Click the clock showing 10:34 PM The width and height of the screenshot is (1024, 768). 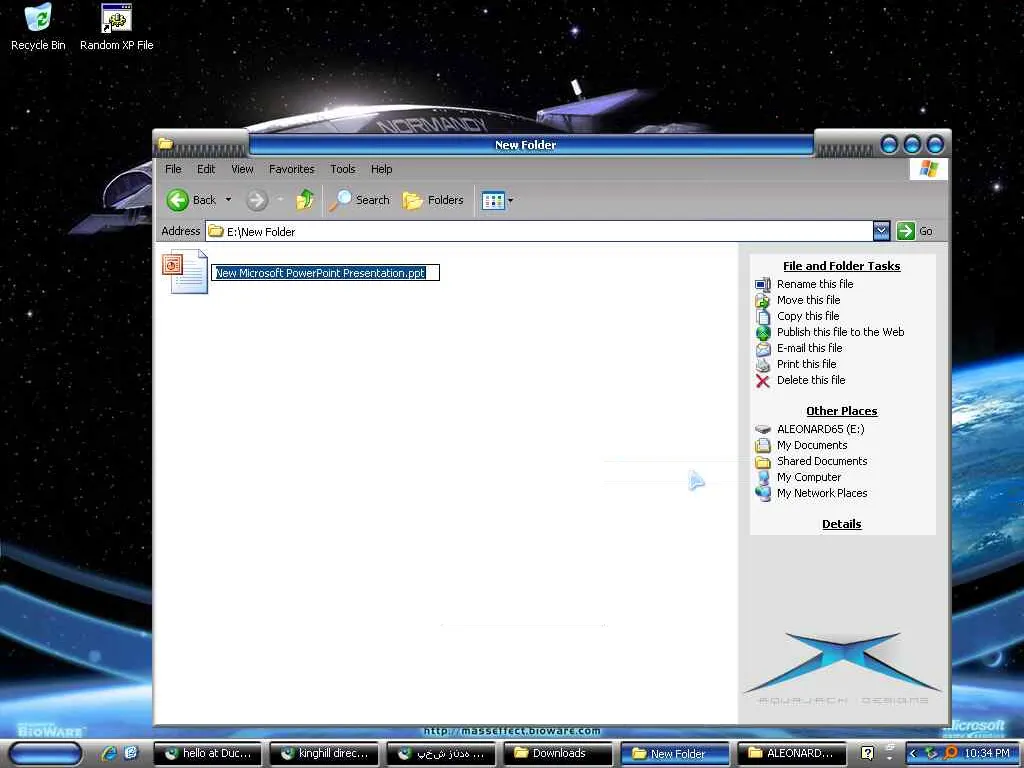pos(987,754)
